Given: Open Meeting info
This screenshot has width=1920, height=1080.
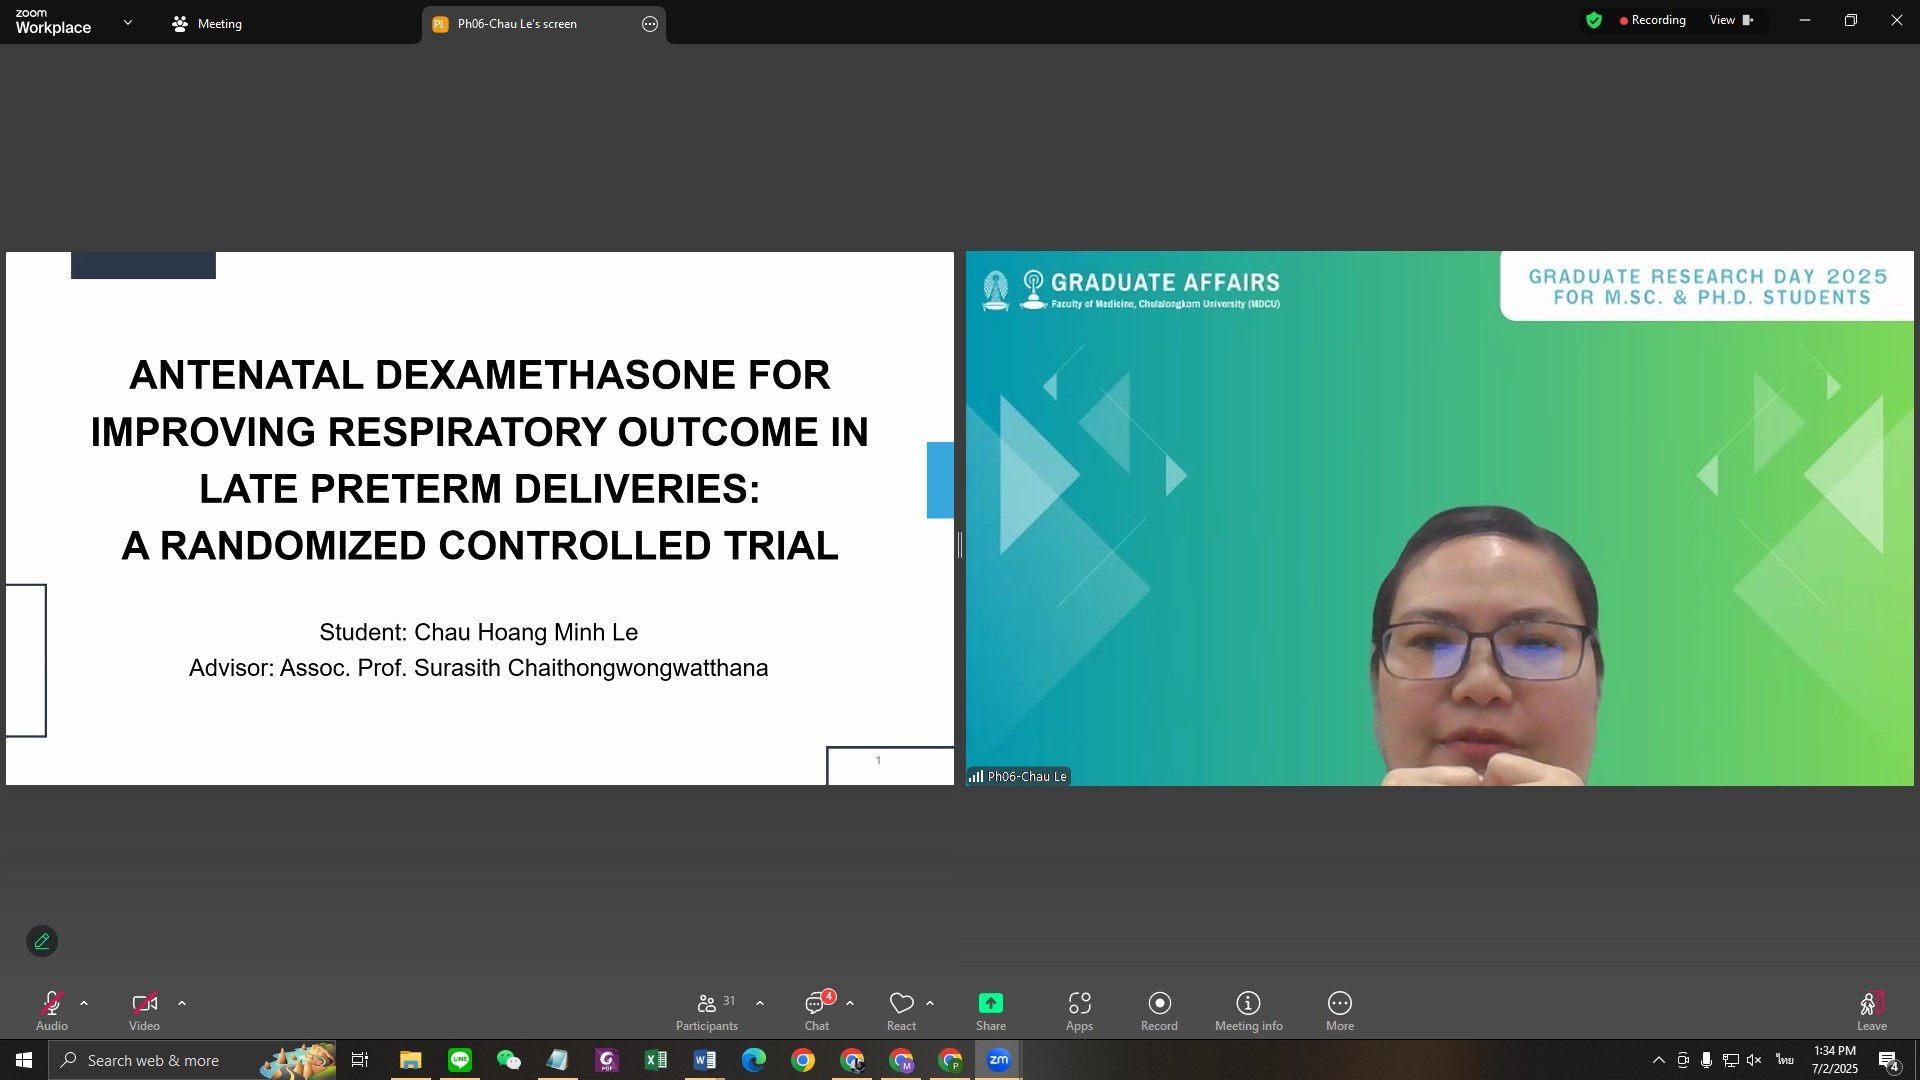Looking at the screenshot, I should tap(1248, 1010).
